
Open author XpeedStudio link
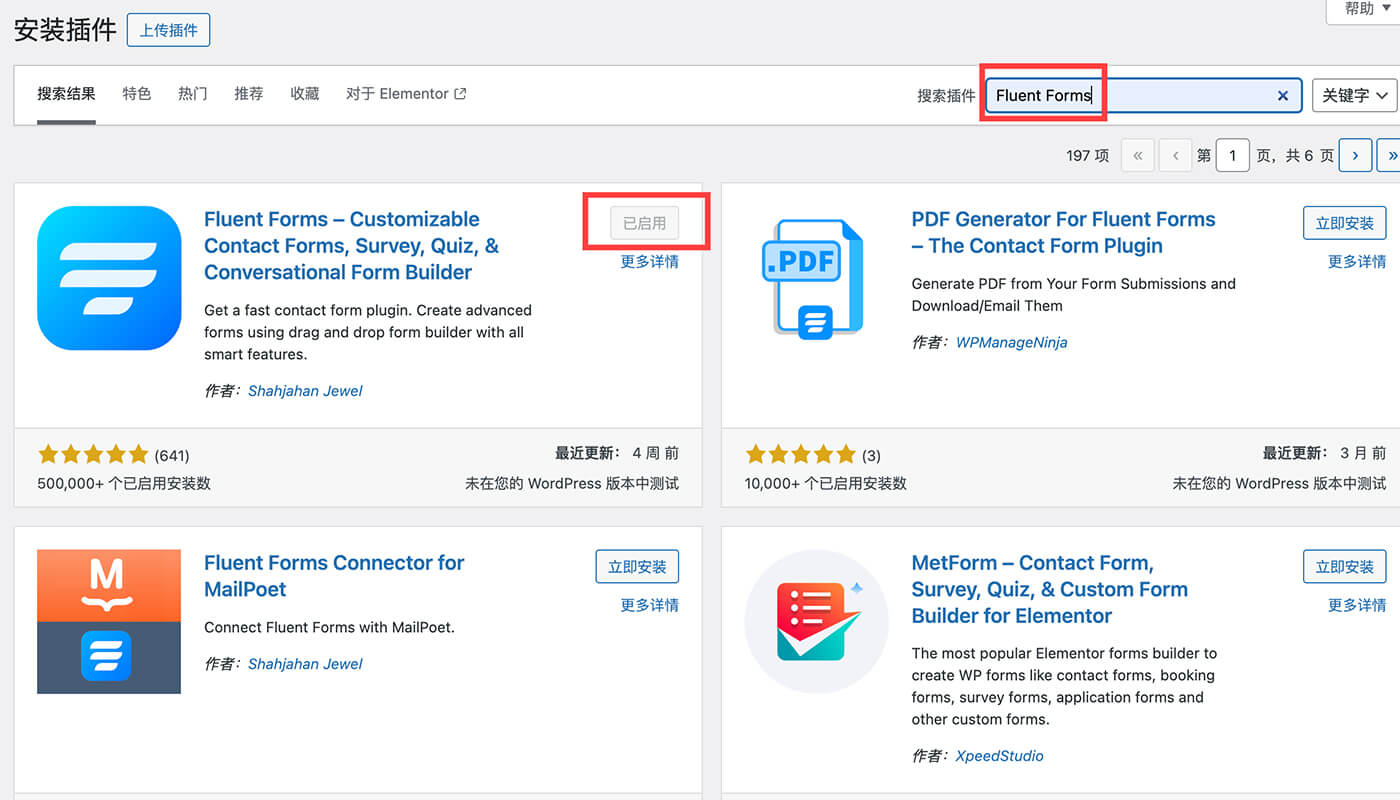[999, 756]
